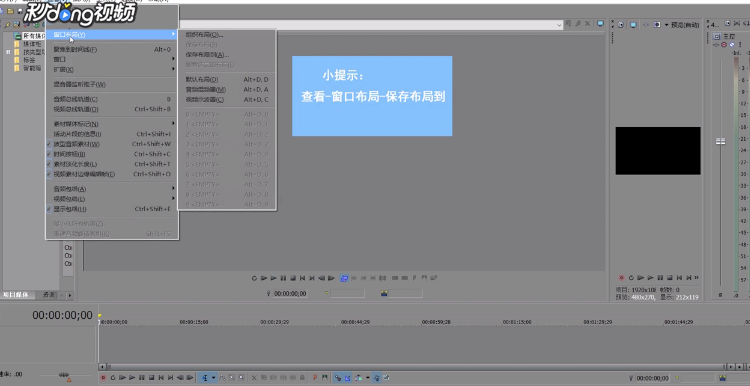Screen dimensions: 750x386
Task: Select 默认布局(D) Alt+D, D layout
Action: 227,79
